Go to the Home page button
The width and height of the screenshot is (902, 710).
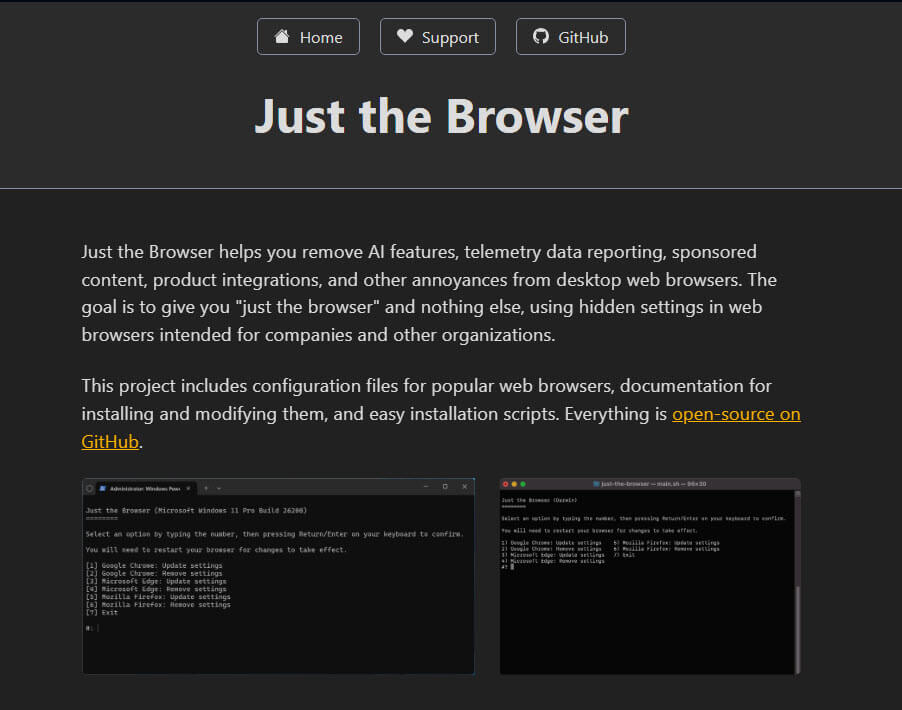pyautogui.click(x=308, y=37)
